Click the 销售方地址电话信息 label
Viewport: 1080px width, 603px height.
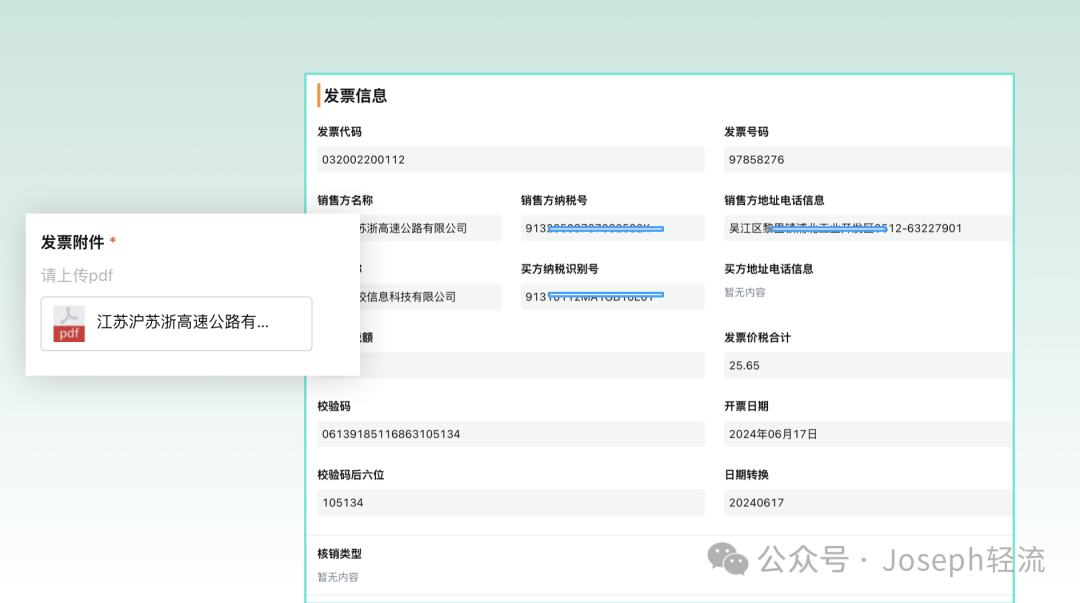(774, 201)
